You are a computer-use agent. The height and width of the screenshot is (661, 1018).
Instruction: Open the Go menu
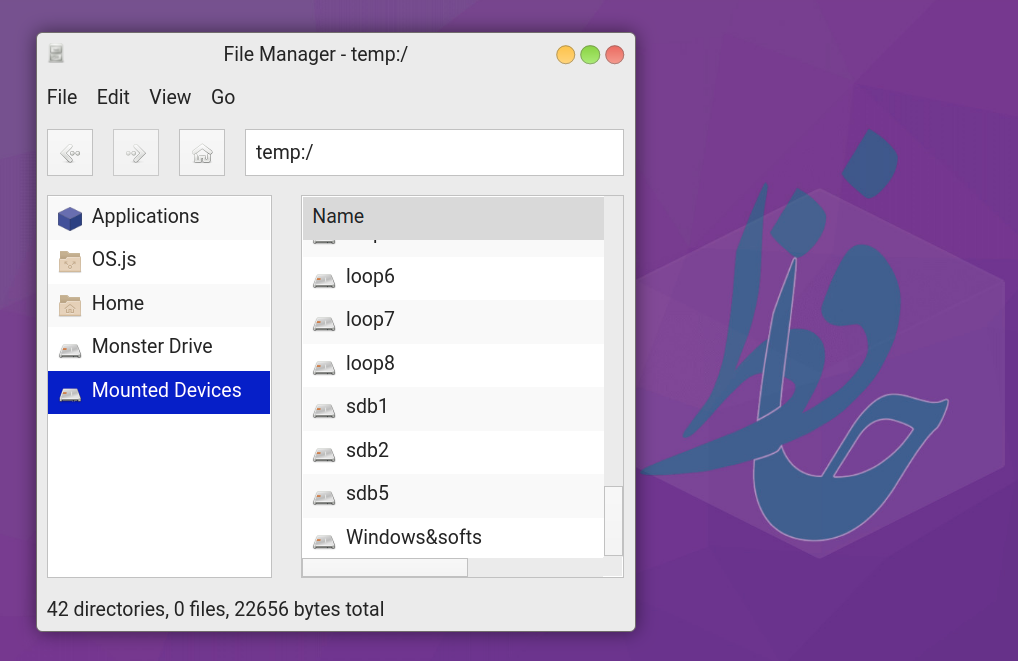pos(223,97)
